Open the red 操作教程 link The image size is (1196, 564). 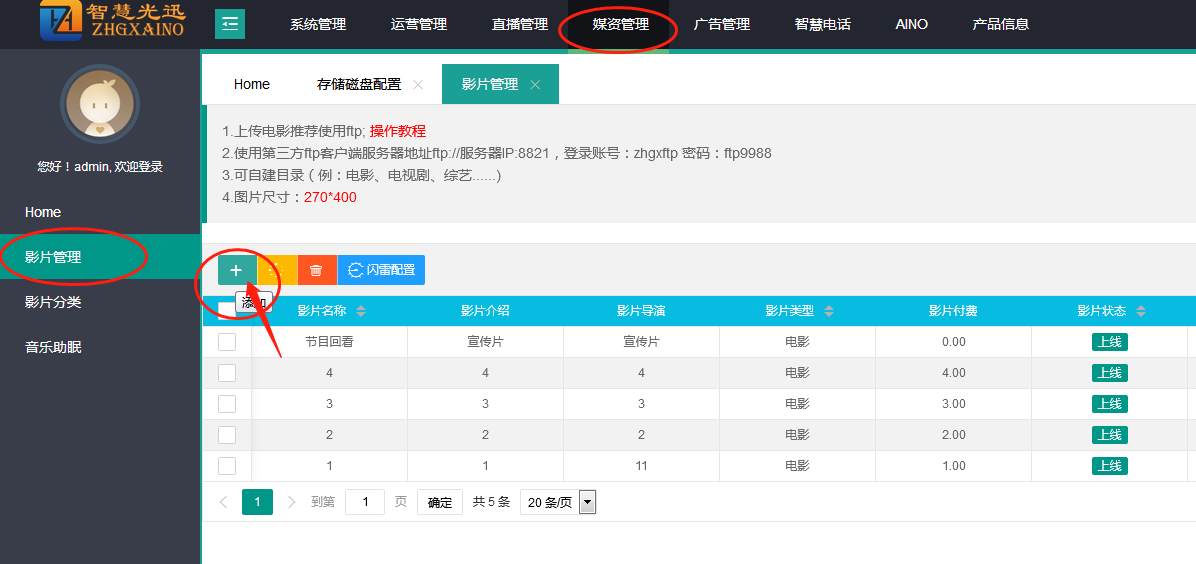pos(398,131)
